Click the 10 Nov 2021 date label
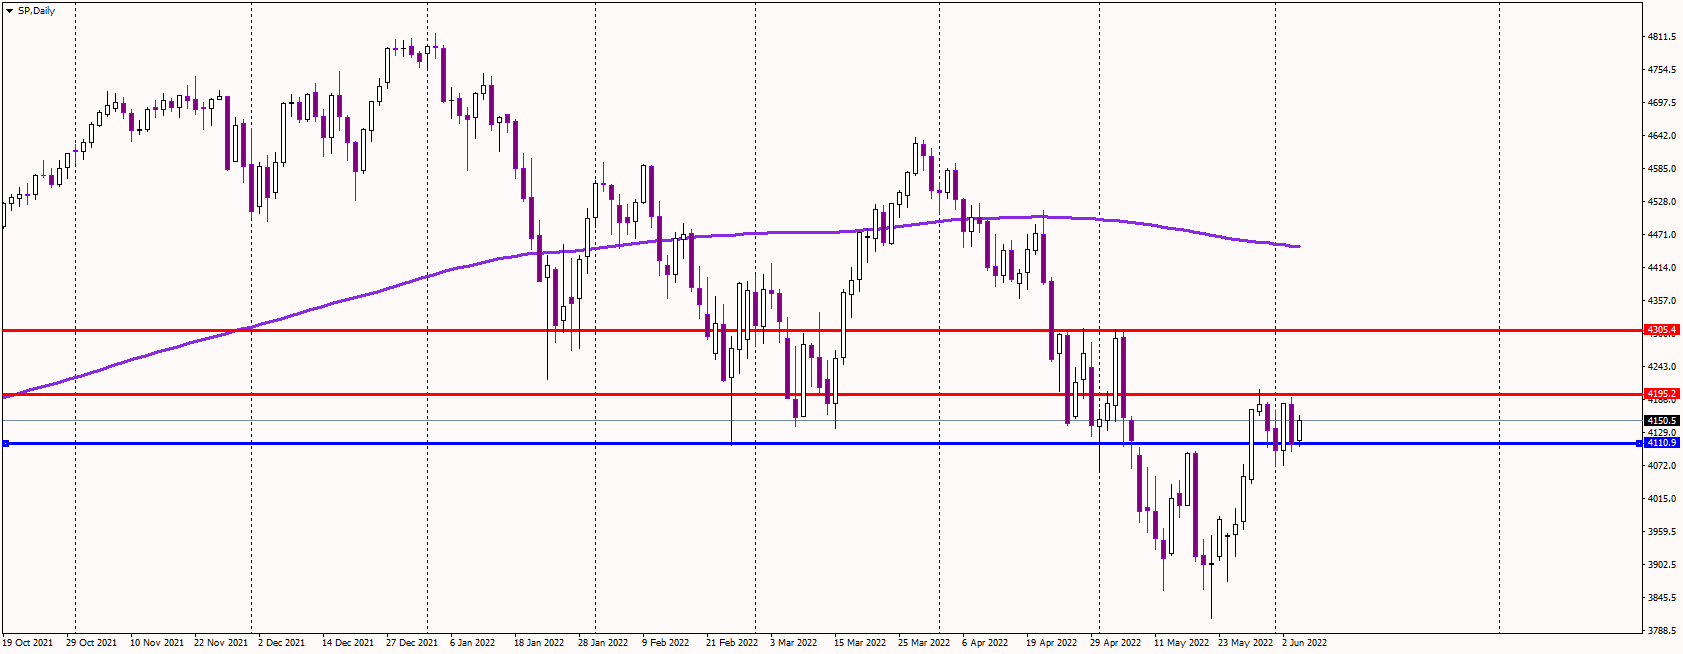The height and width of the screenshot is (654, 1683). 156,643
